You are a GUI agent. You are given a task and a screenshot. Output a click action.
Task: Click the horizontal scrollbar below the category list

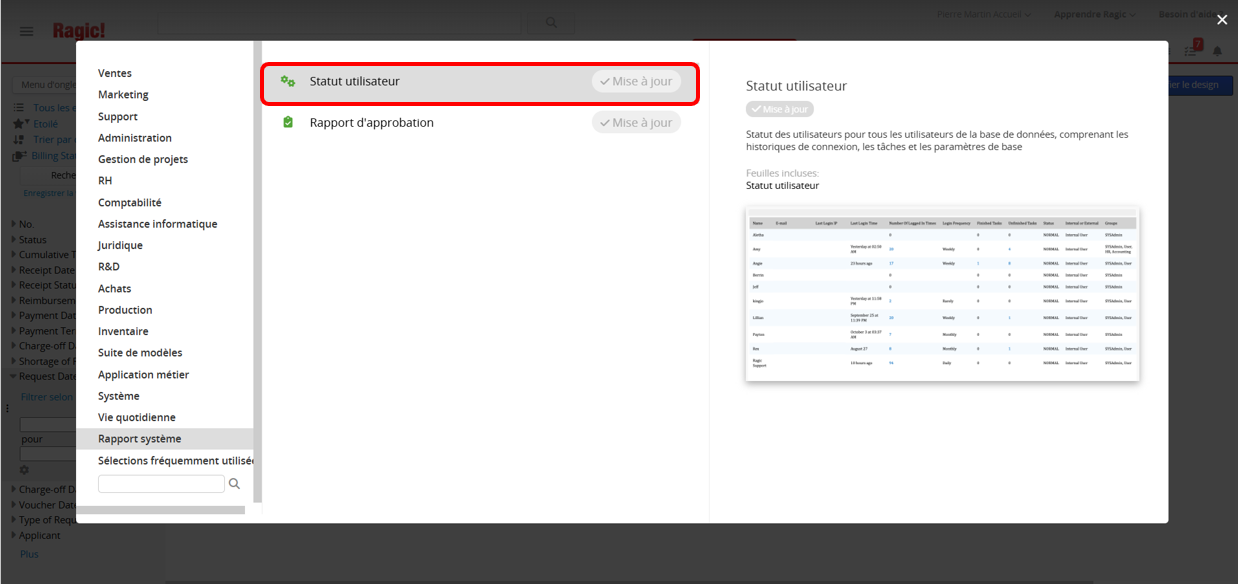click(160, 510)
